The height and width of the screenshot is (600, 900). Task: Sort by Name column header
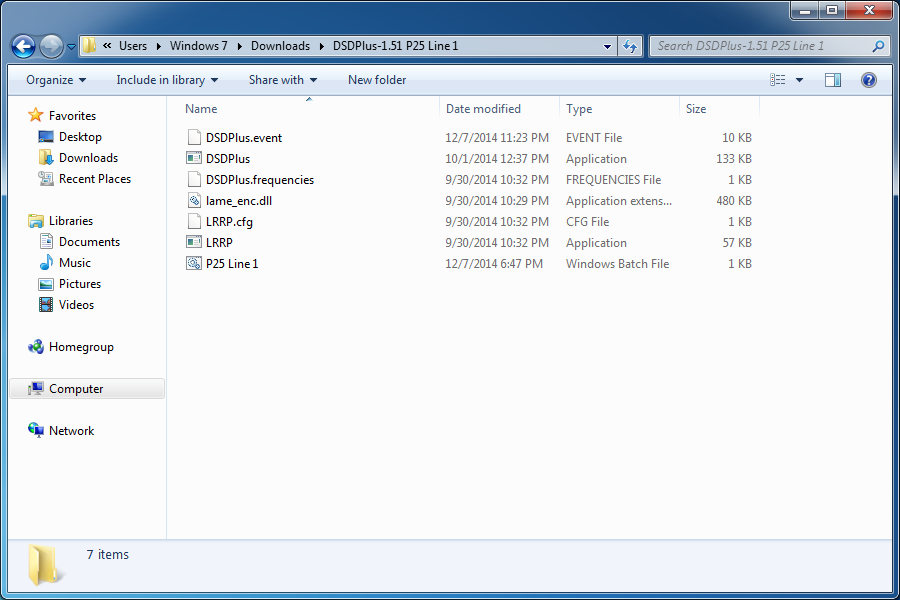pyautogui.click(x=201, y=109)
